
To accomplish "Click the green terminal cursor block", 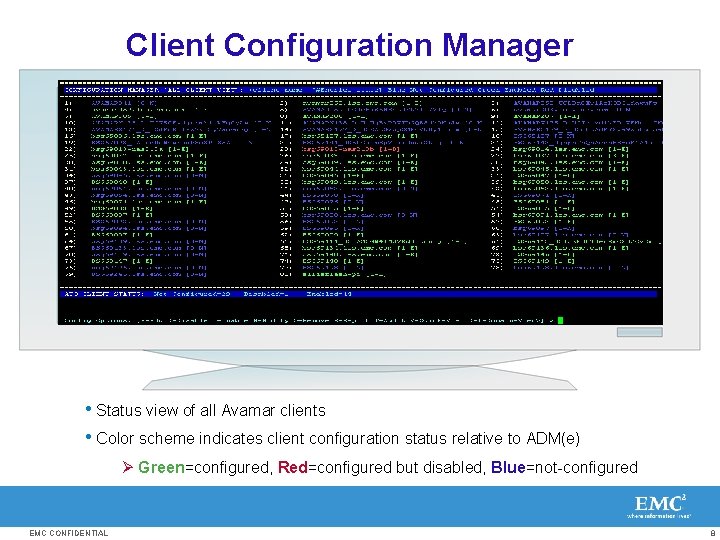I will pyautogui.click(x=560, y=321).
